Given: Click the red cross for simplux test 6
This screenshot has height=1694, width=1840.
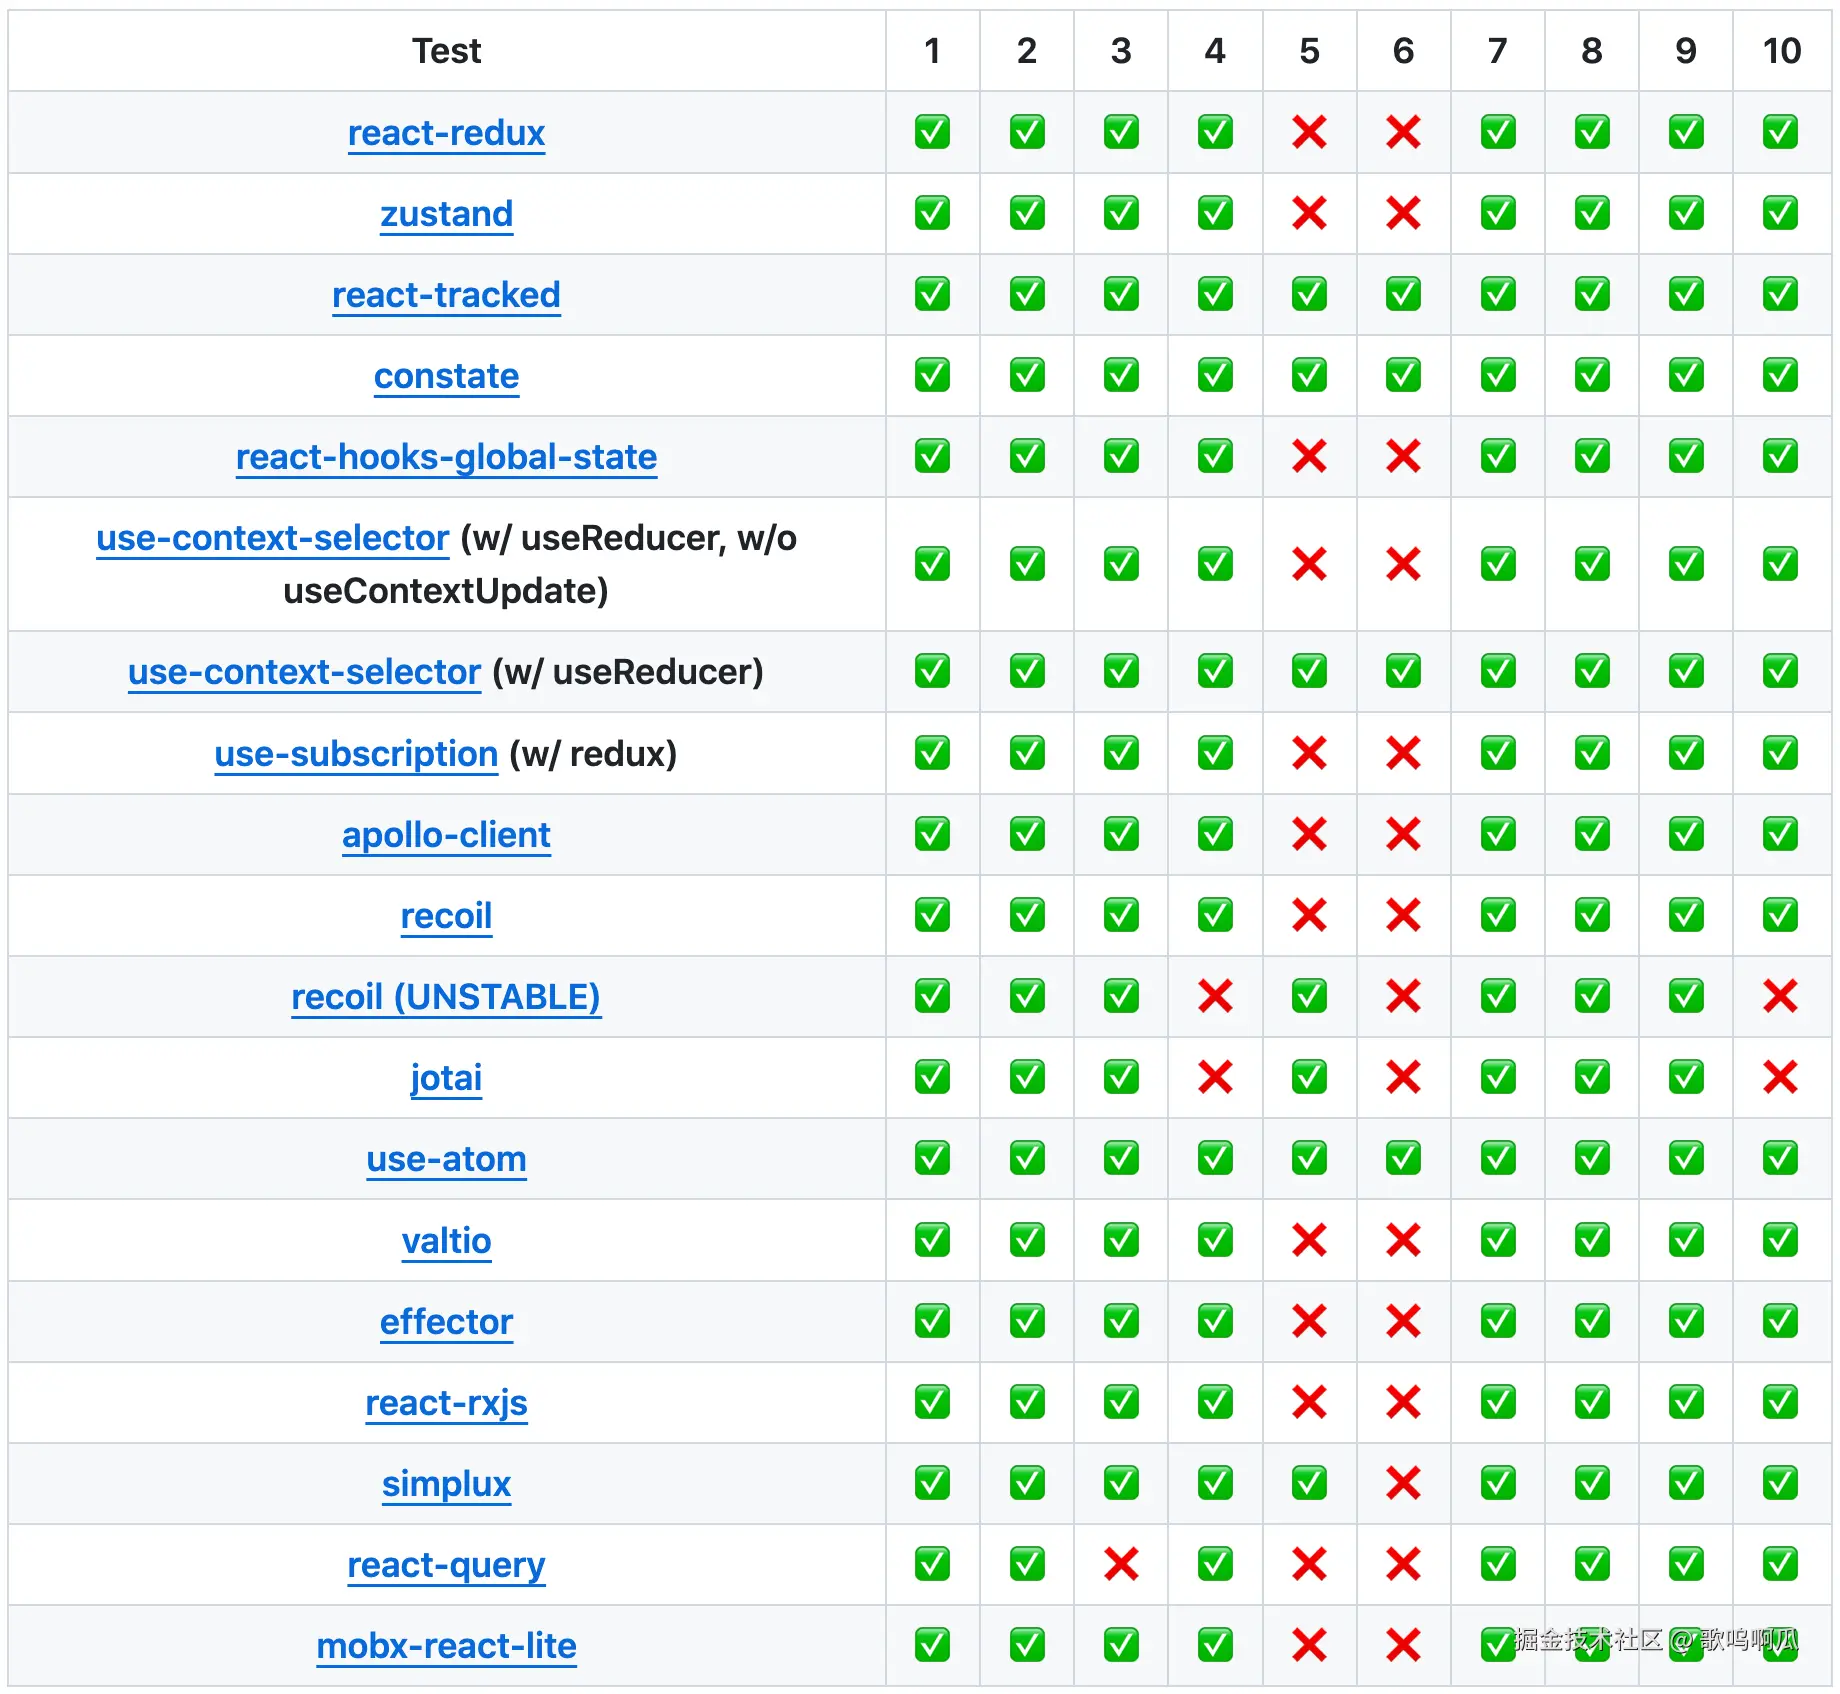Looking at the screenshot, I should pos(1403,1483).
